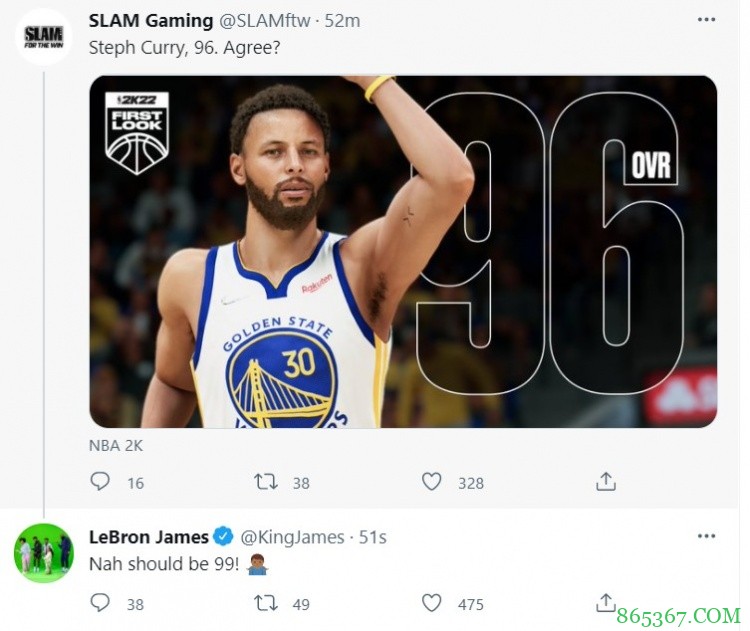Viewport: 750px width, 631px height.
Task: Retweet LeBron James's reply
Action: pyautogui.click(x=265, y=603)
